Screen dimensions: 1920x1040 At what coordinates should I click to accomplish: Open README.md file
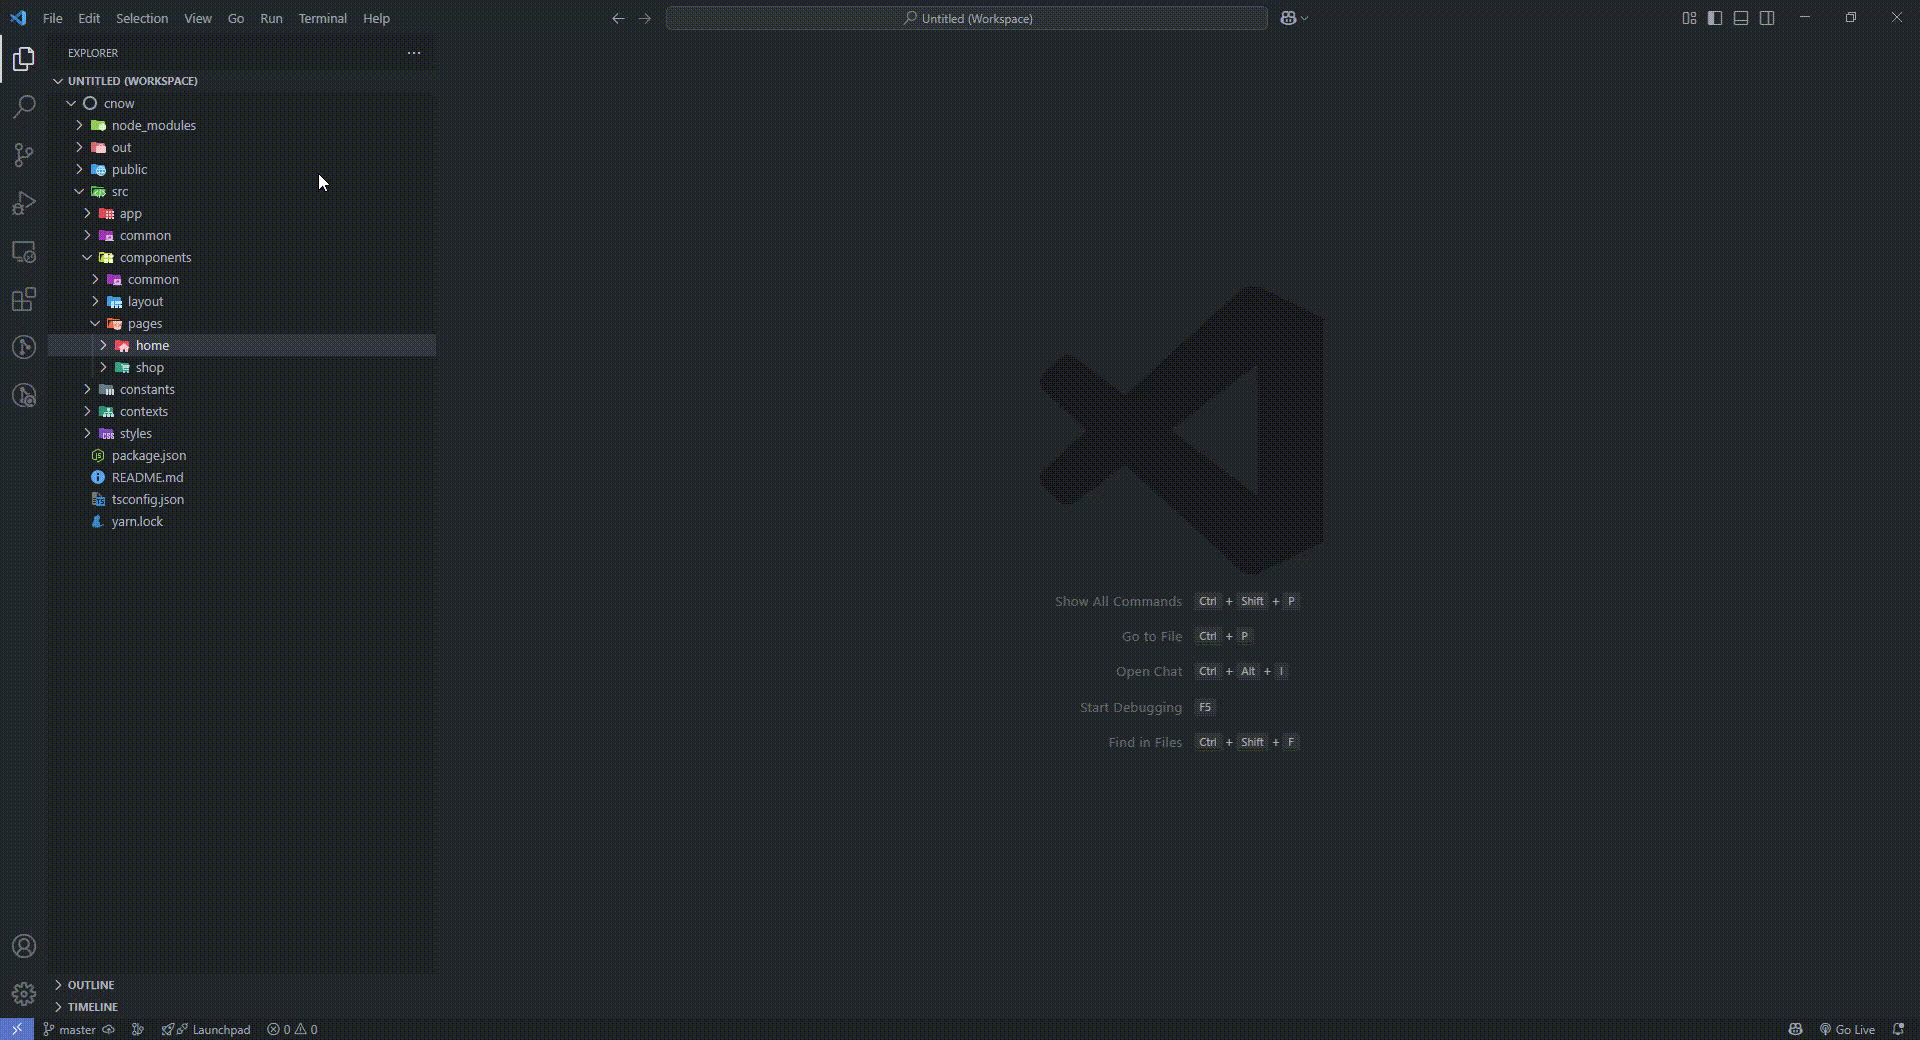(x=242, y=477)
